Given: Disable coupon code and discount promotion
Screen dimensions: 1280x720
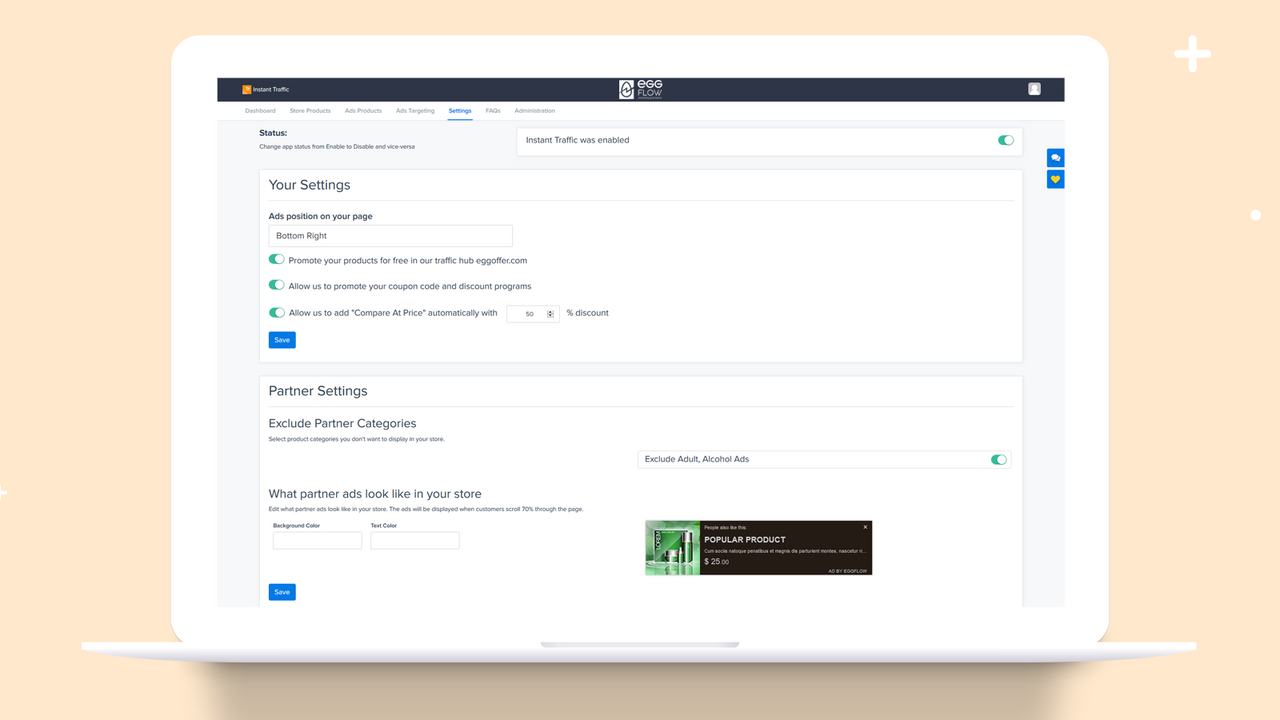Looking at the screenshot, I should pyautogui.click(x=276, y=284).
